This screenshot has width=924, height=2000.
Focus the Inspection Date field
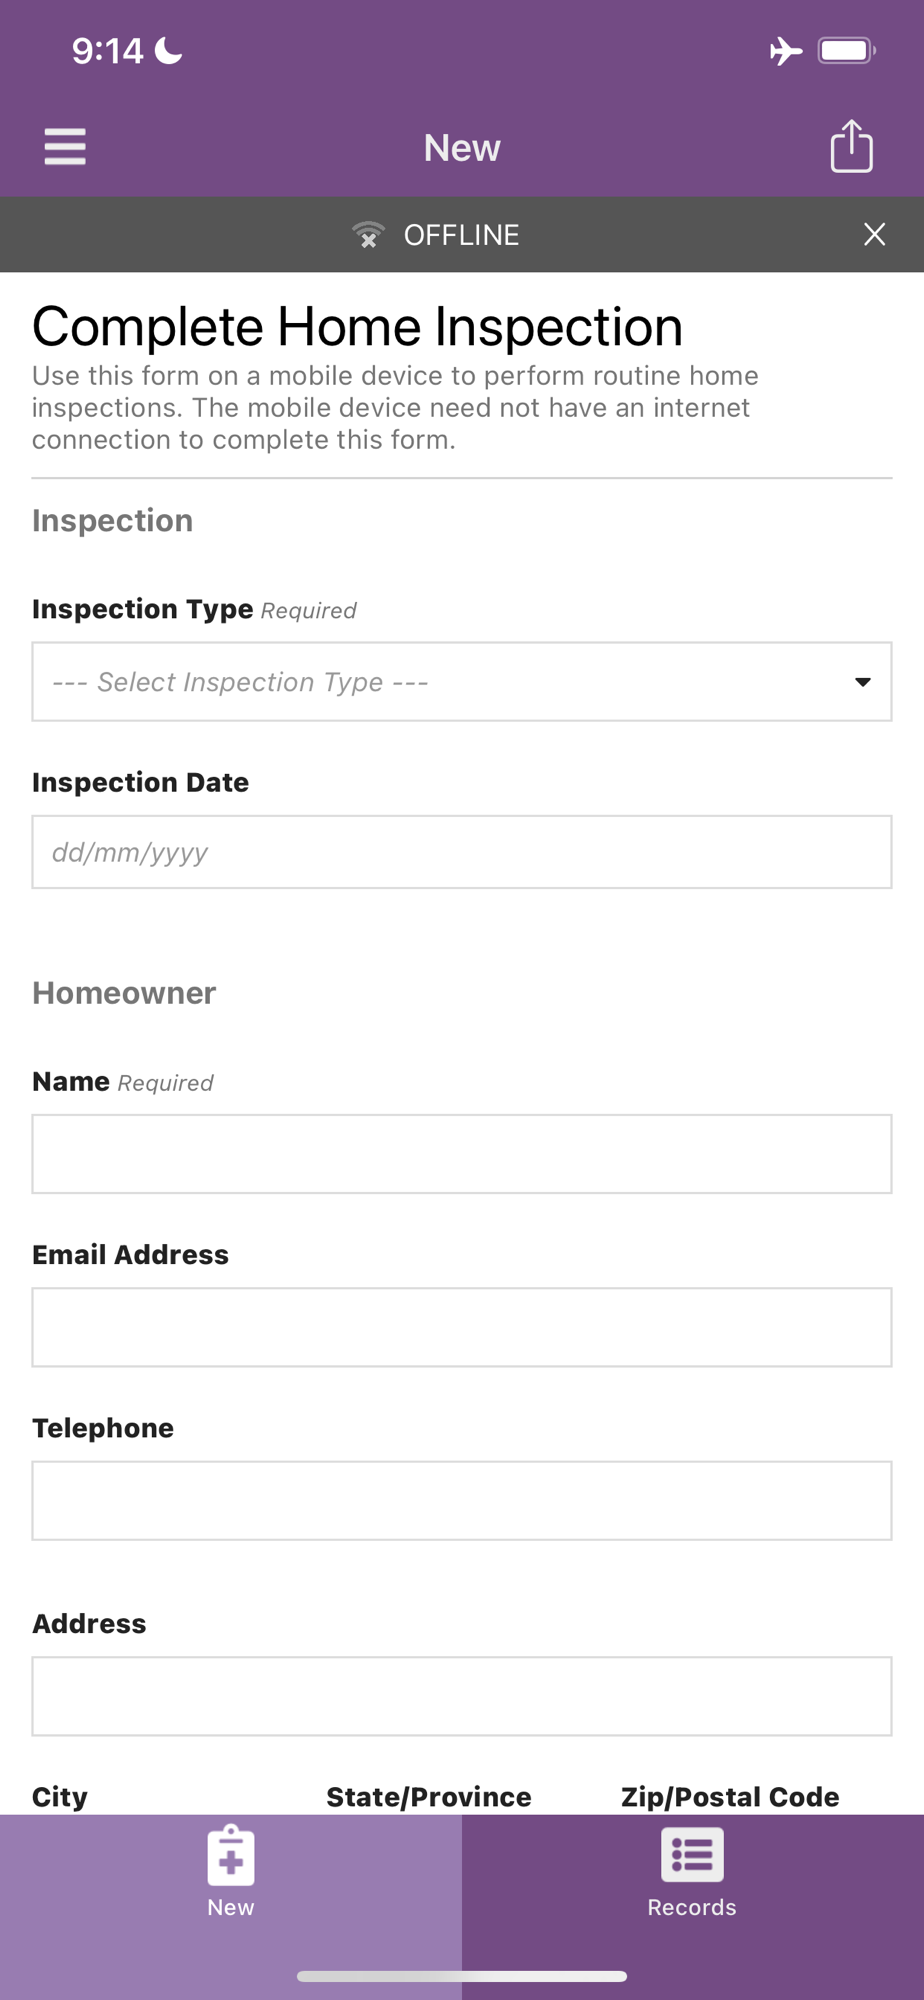(461, 852)
